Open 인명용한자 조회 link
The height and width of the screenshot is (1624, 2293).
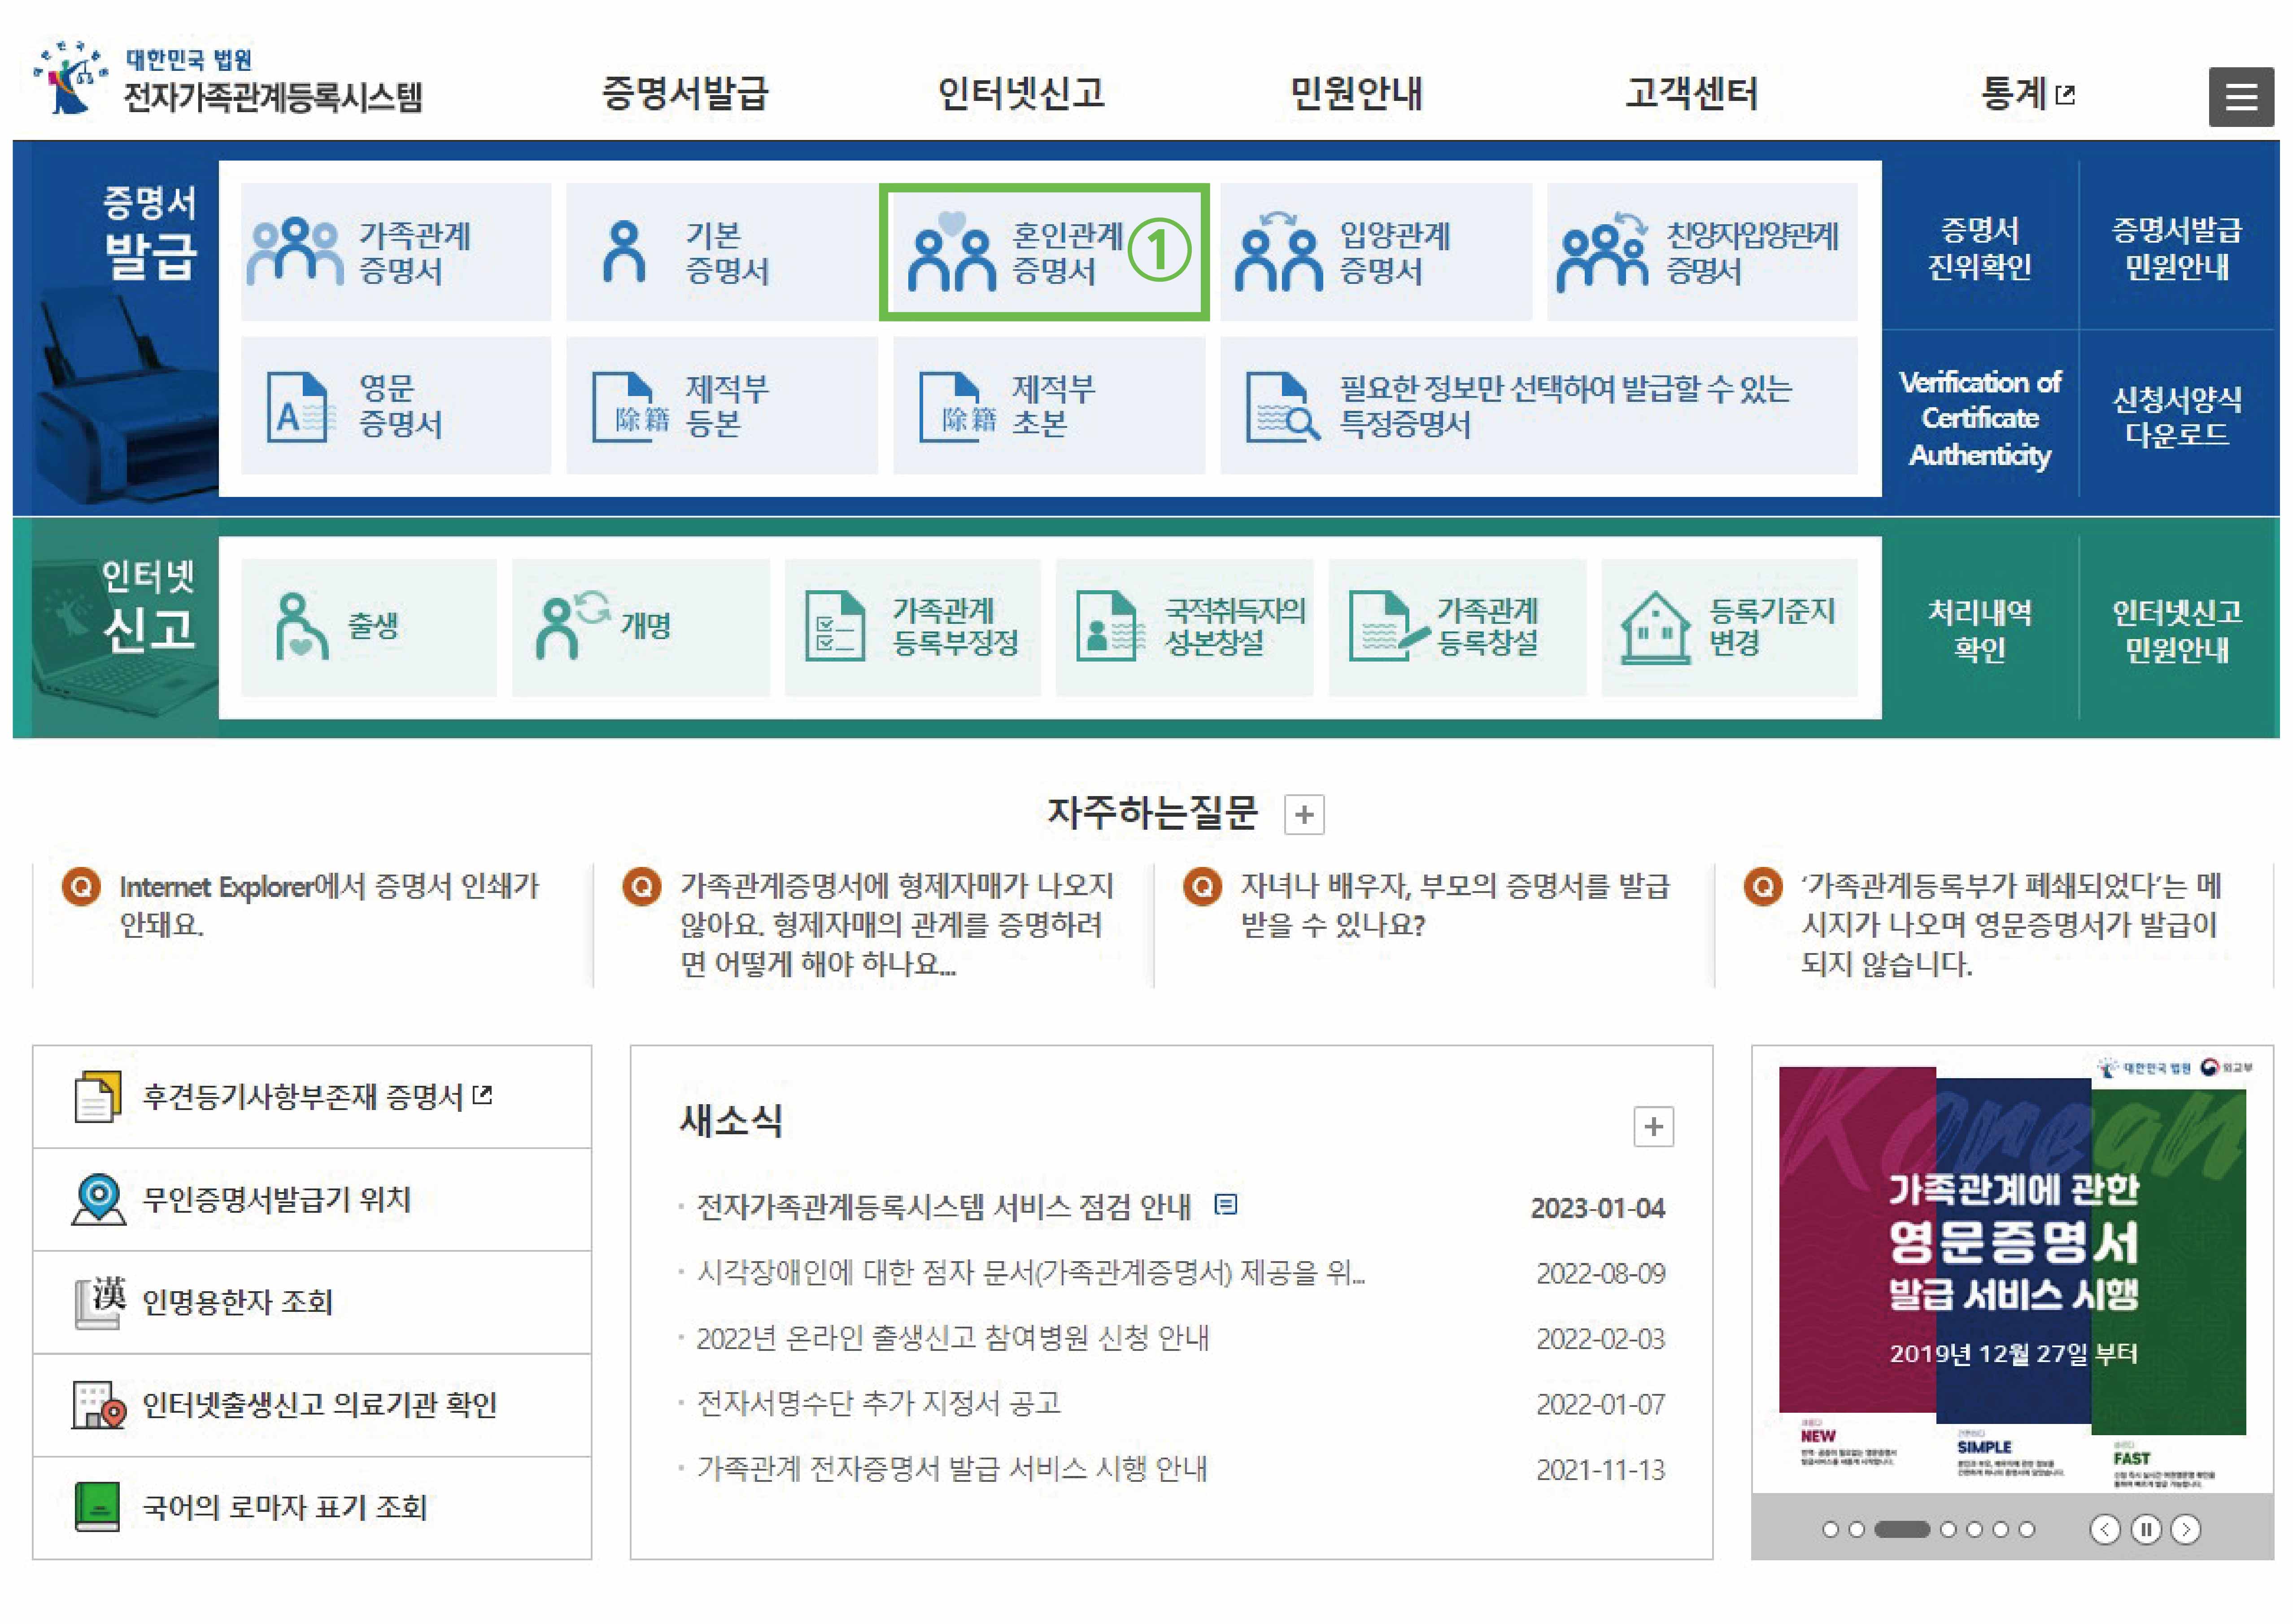(312, 1302)
